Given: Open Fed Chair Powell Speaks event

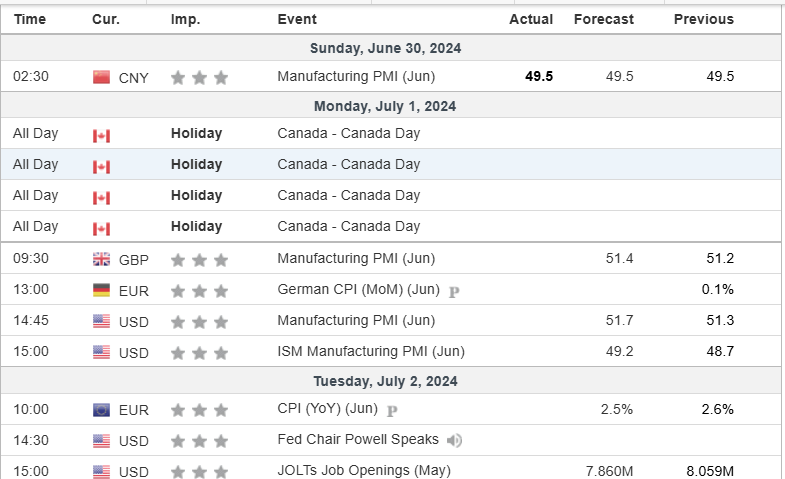Looking at the screenshot, I should (357, 439).
